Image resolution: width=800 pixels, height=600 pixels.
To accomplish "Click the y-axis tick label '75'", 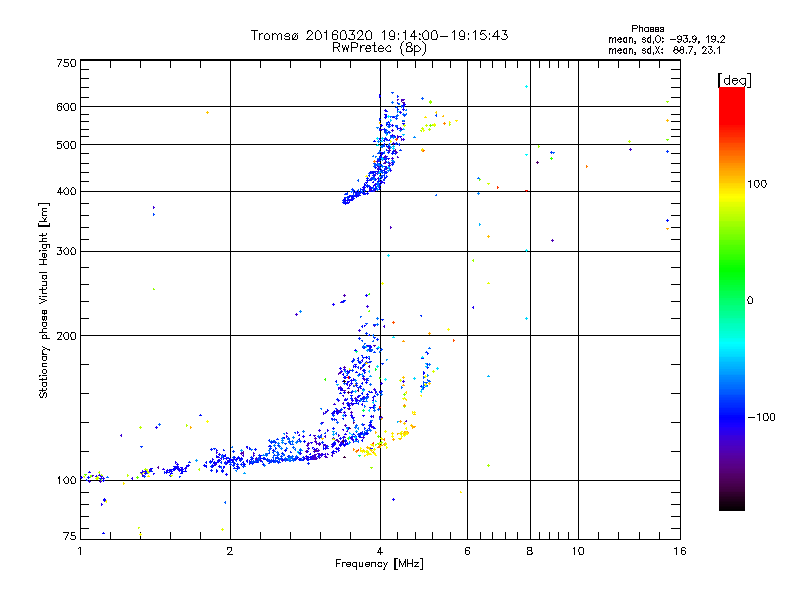I will pos(70,536).
